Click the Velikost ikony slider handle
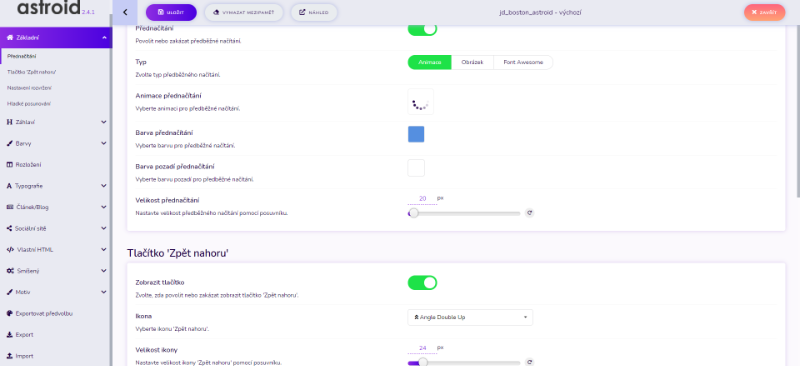The image size is (800, 366). 422,362
